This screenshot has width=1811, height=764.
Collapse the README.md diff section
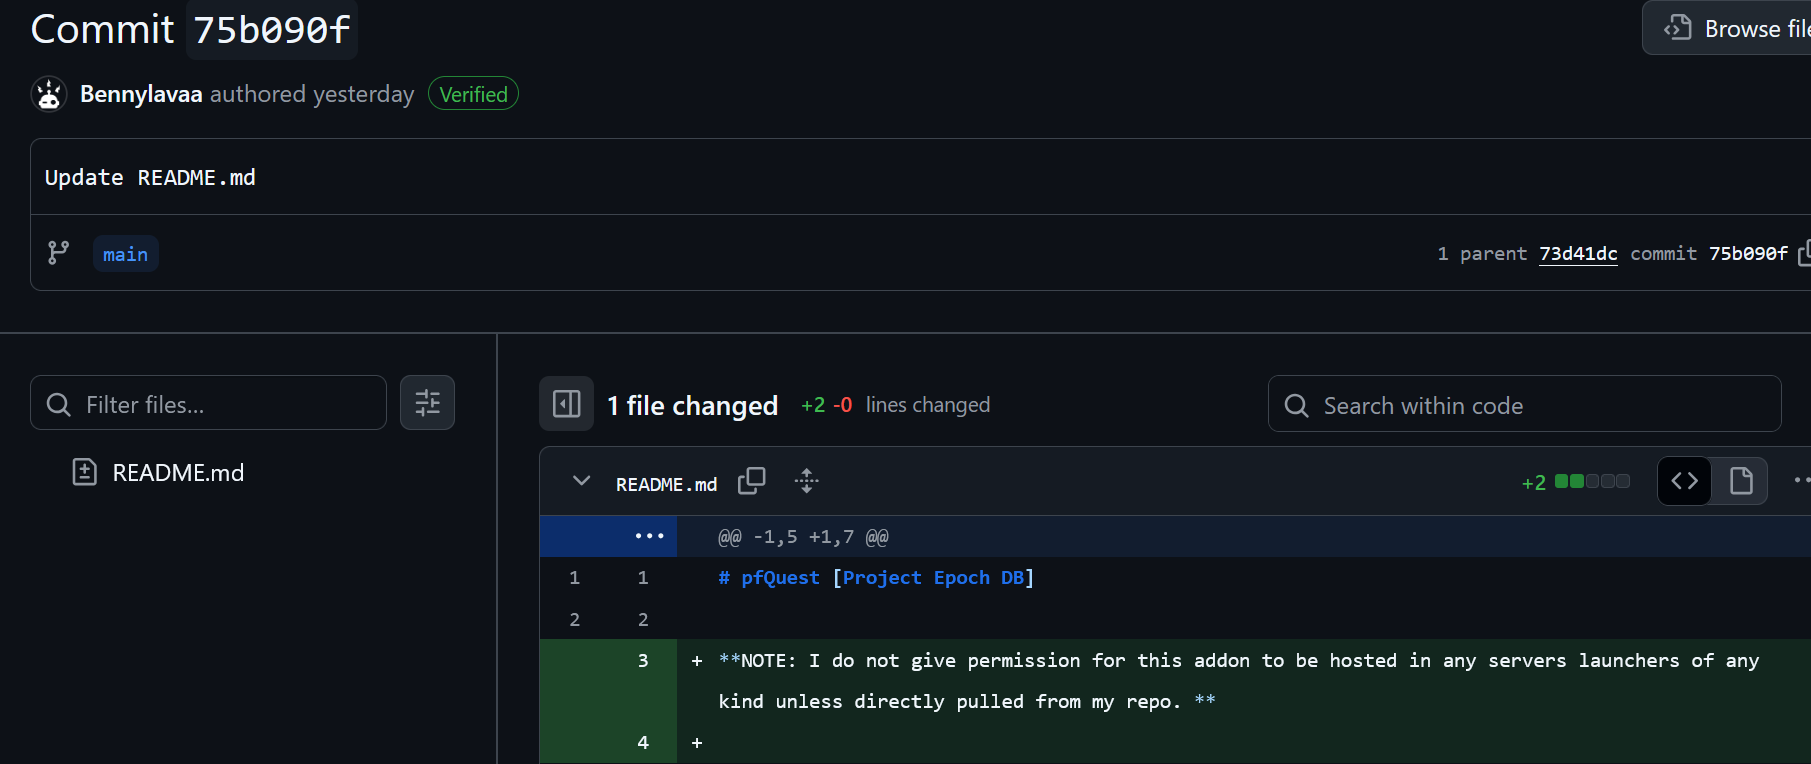pos(581,482)
